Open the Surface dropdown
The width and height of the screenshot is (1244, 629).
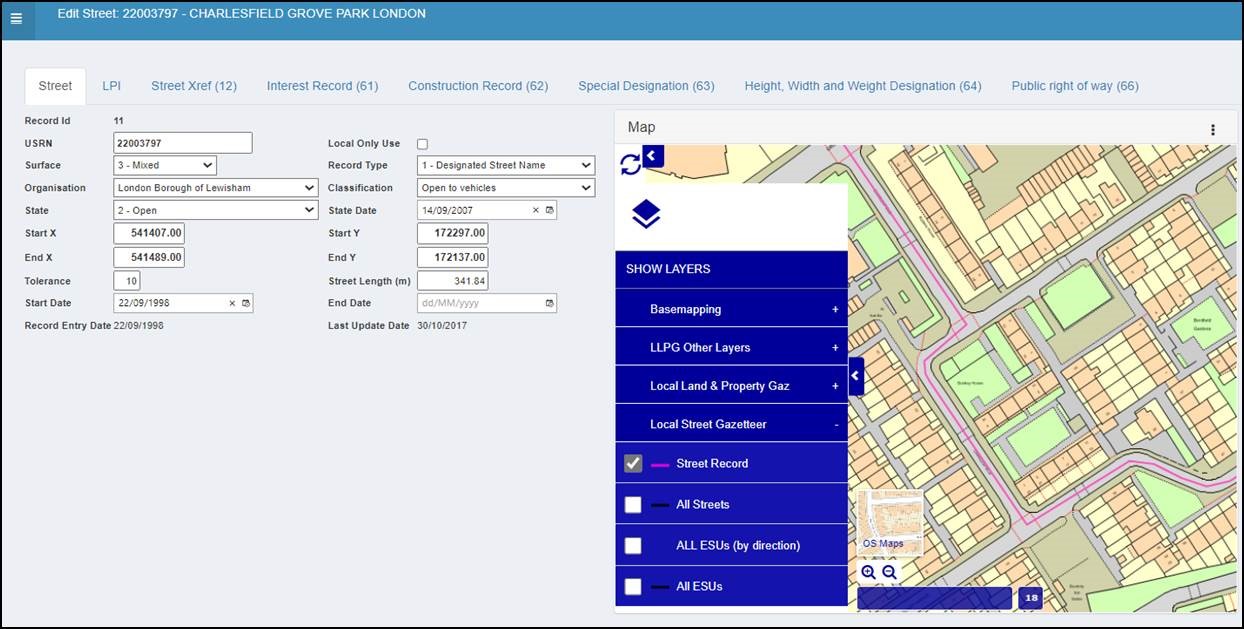(x=165, y=165)
